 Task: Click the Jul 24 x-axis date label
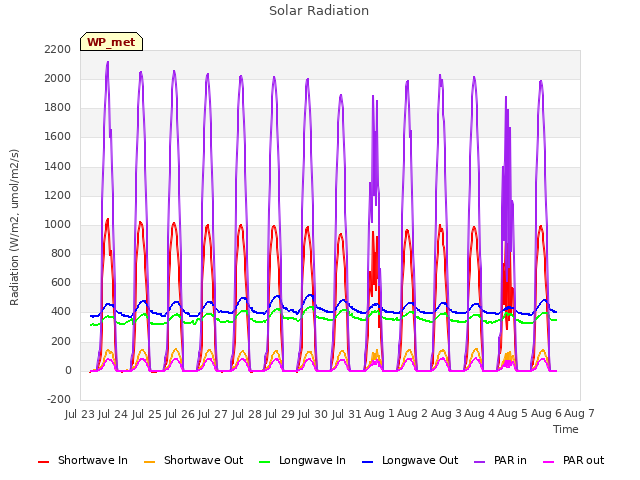coord(113,414)
